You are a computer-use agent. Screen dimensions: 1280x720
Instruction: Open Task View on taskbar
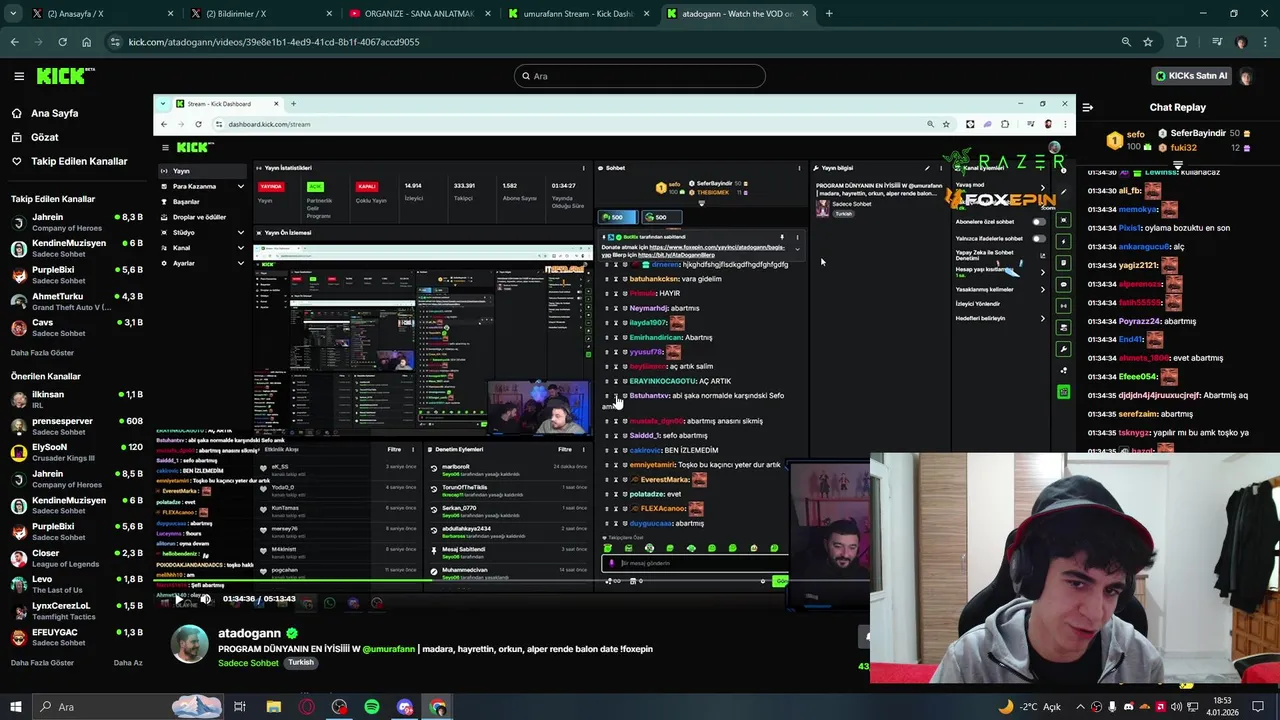tap(240, 707)
